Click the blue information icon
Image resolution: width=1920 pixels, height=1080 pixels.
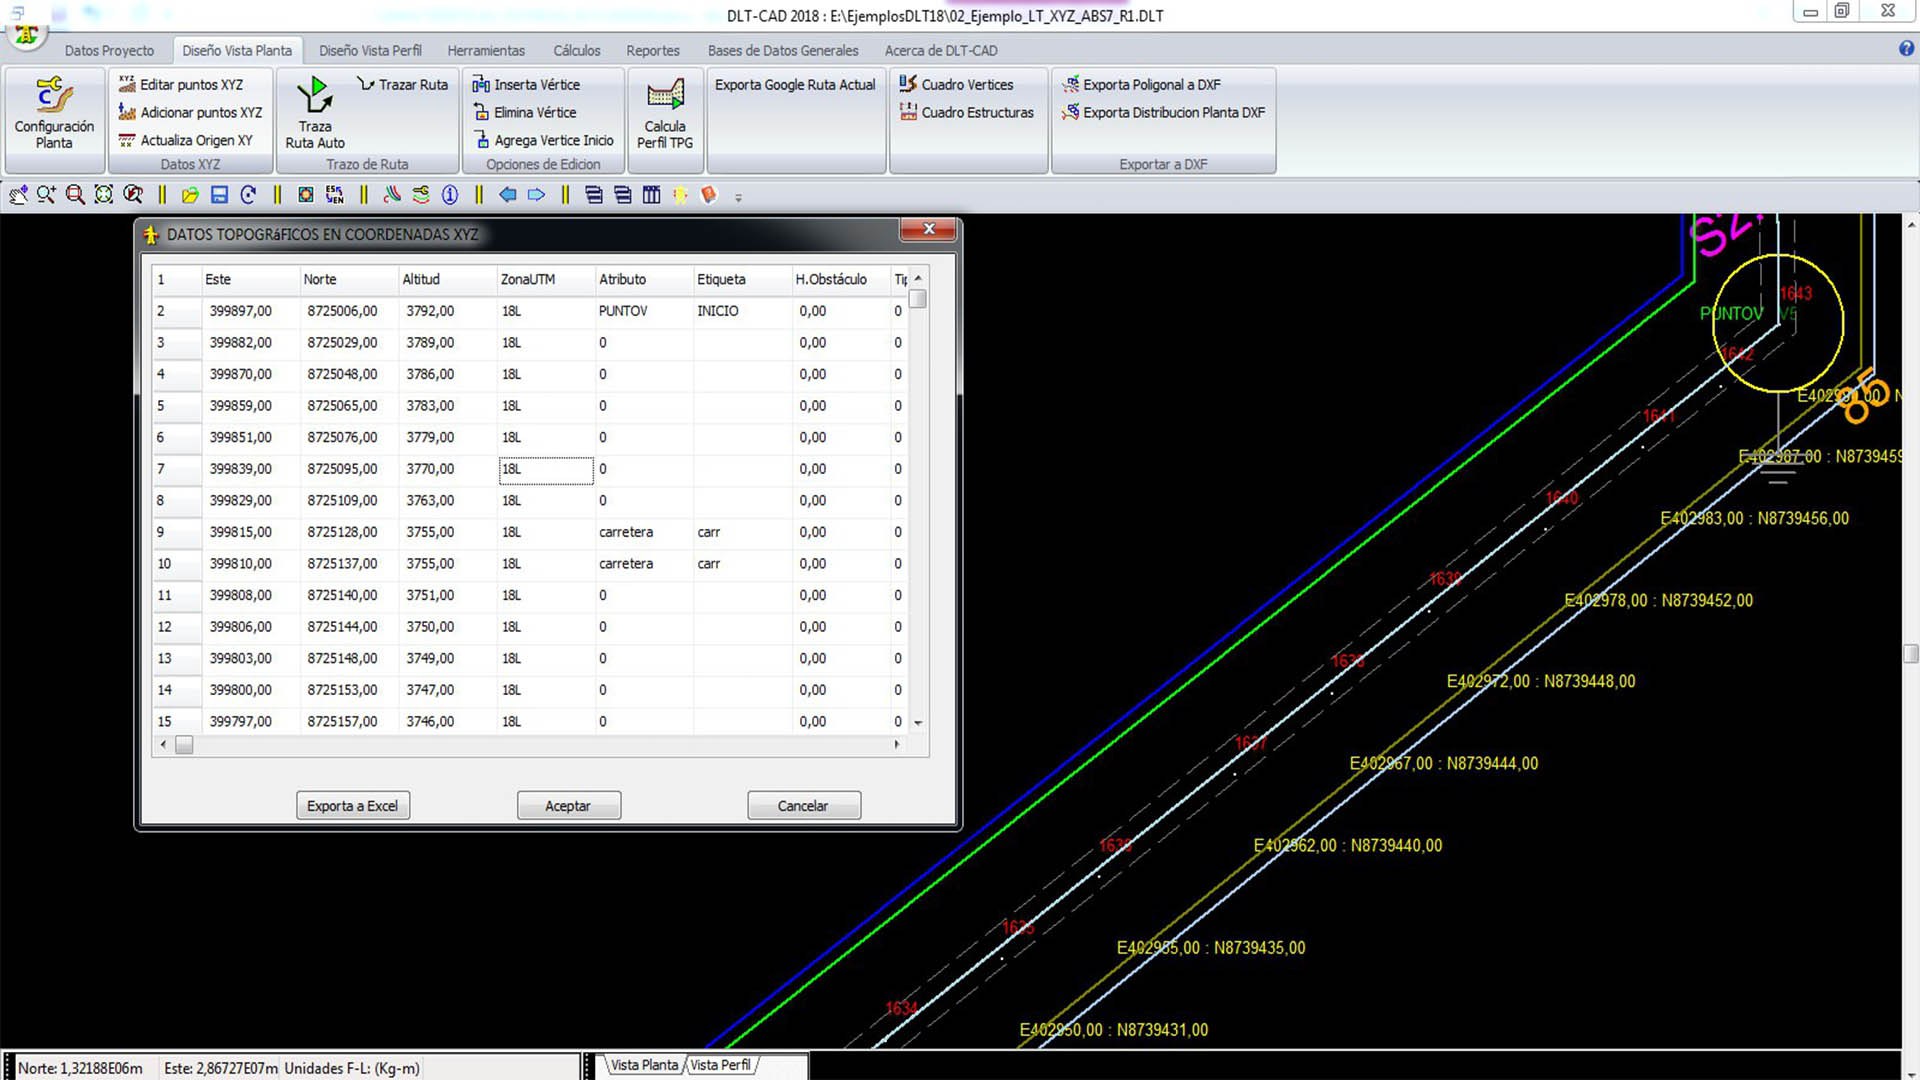click(450, 195)
